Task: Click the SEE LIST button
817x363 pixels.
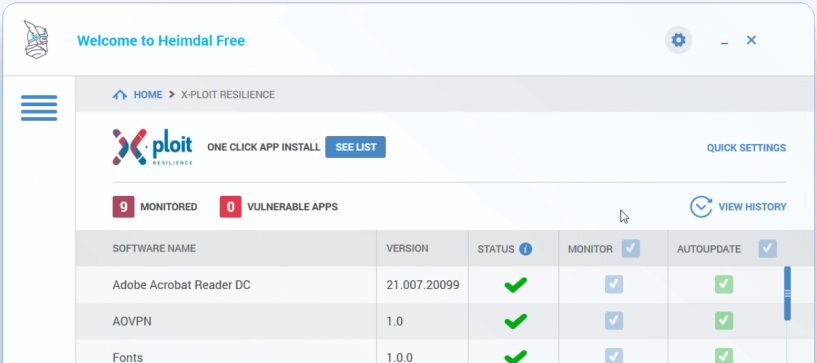Action: 355,147
